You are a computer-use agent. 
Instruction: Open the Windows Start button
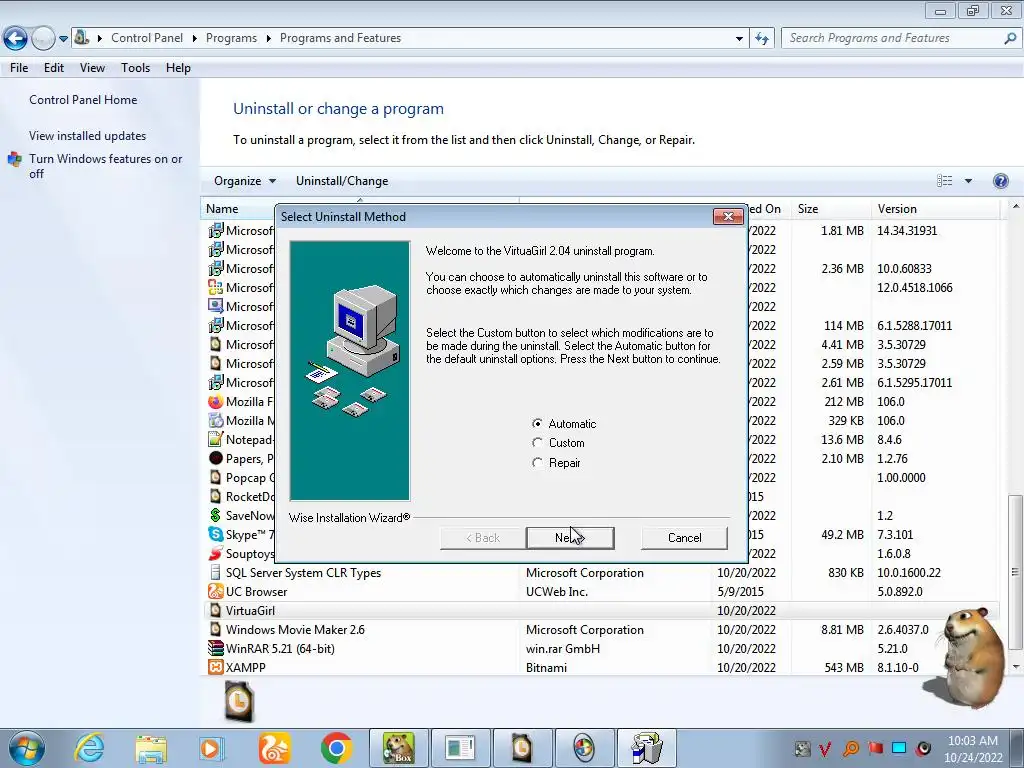(x=26, y=748)
